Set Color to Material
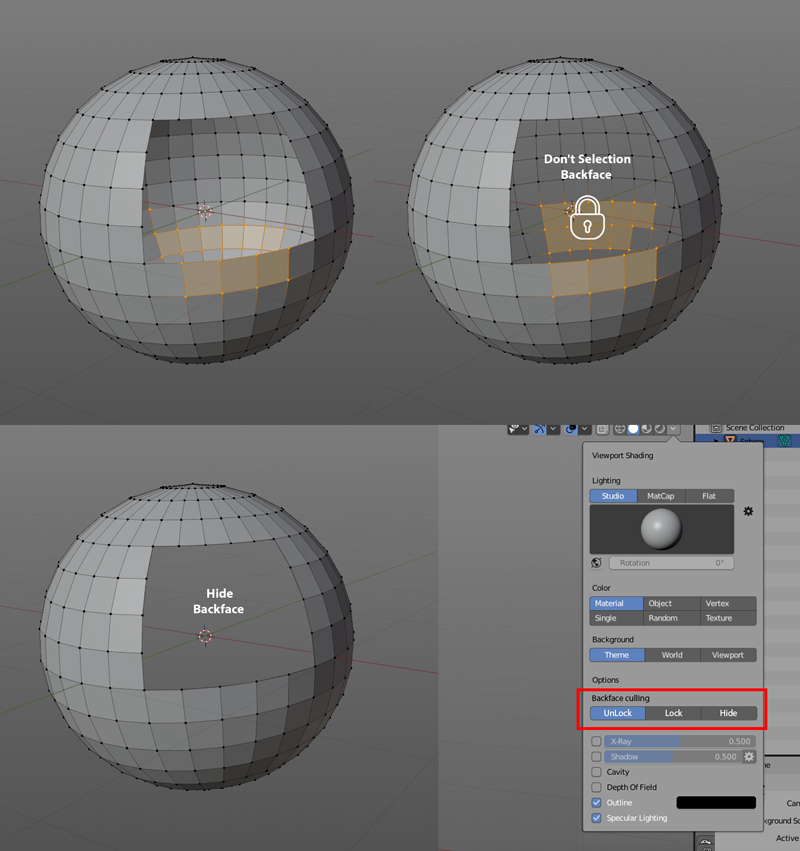 point(617,604)
